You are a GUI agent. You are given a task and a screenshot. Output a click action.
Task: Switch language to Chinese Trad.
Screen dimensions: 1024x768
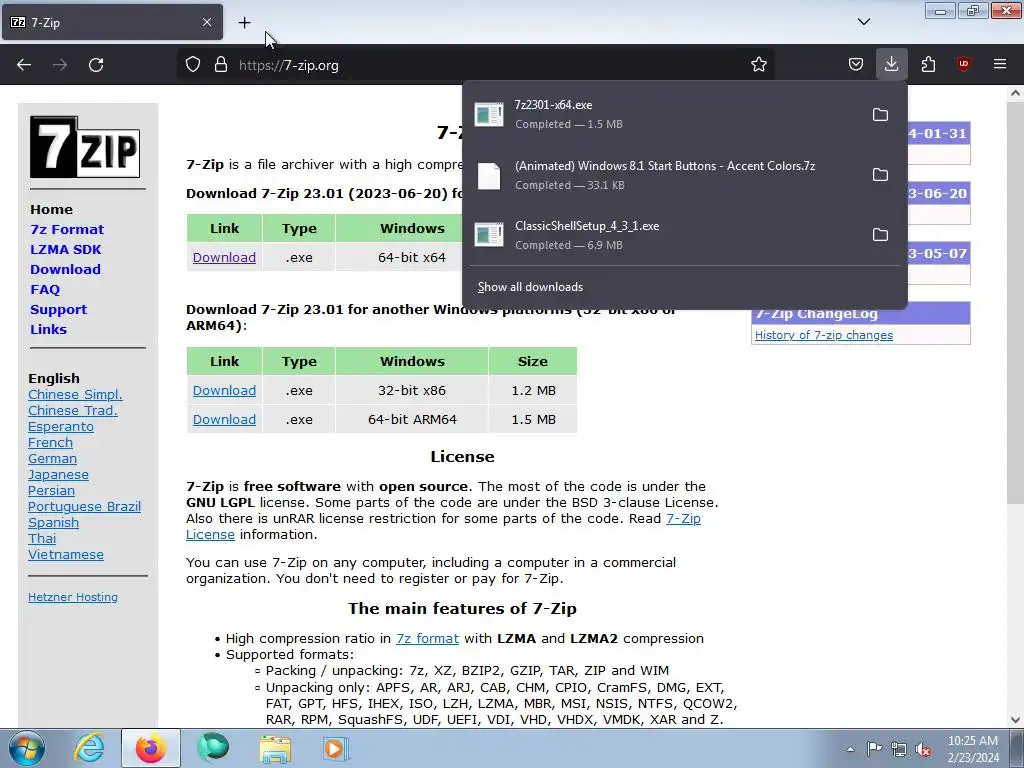[72, 411]
